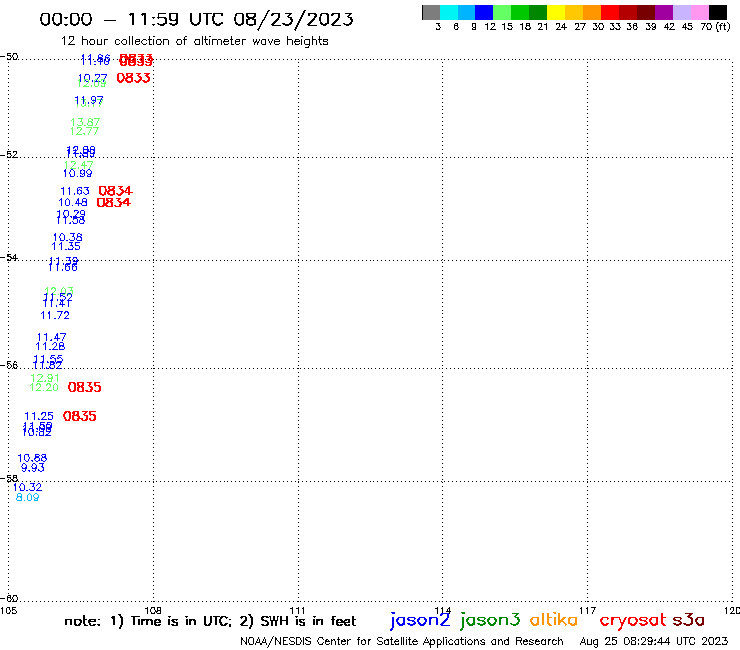Click the black 70 ft legend swatch
This screenshot has width=740, height=650.
[x=717, y=12]
